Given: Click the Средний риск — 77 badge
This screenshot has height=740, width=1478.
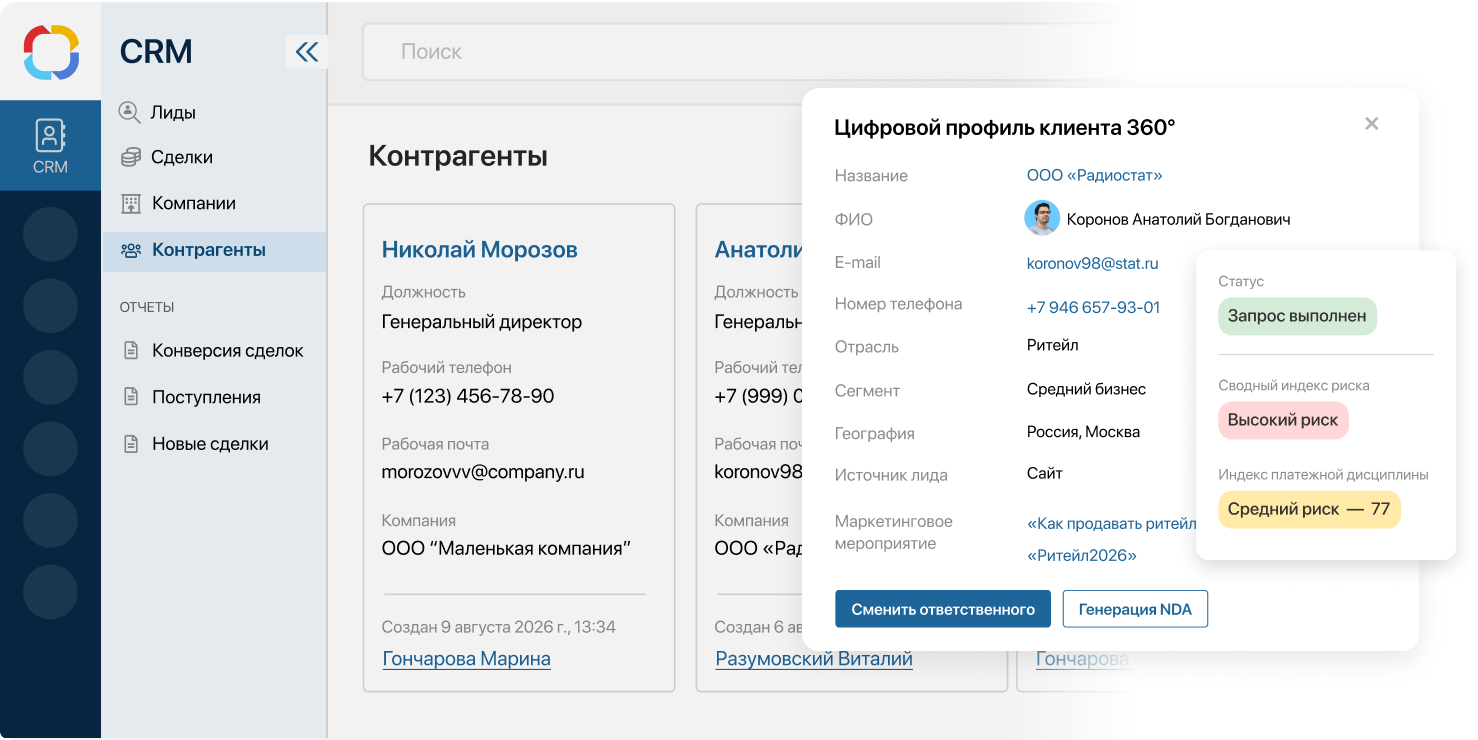Looking at the screenshot, I should pos(1309,509).
